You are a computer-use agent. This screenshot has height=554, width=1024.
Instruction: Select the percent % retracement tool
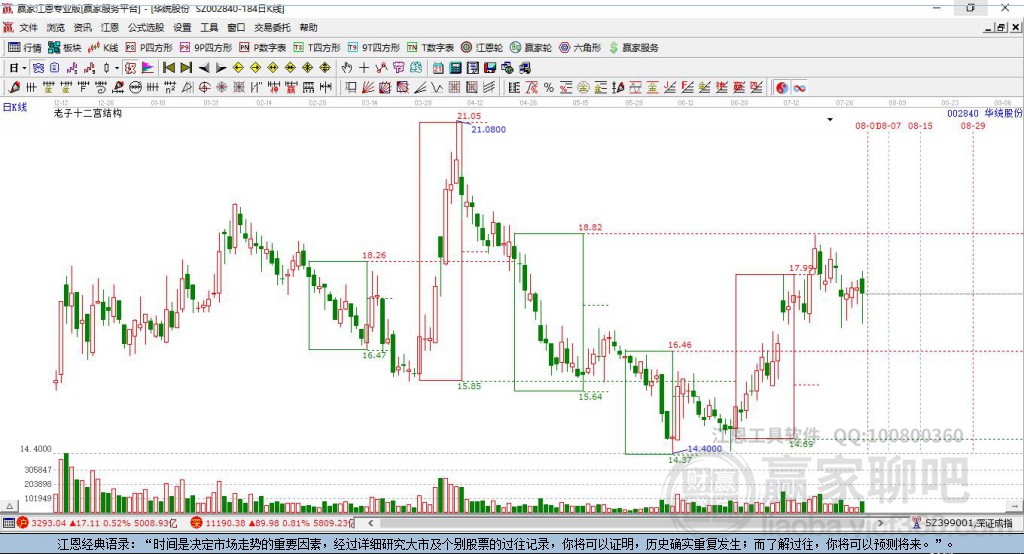point(549,88)
